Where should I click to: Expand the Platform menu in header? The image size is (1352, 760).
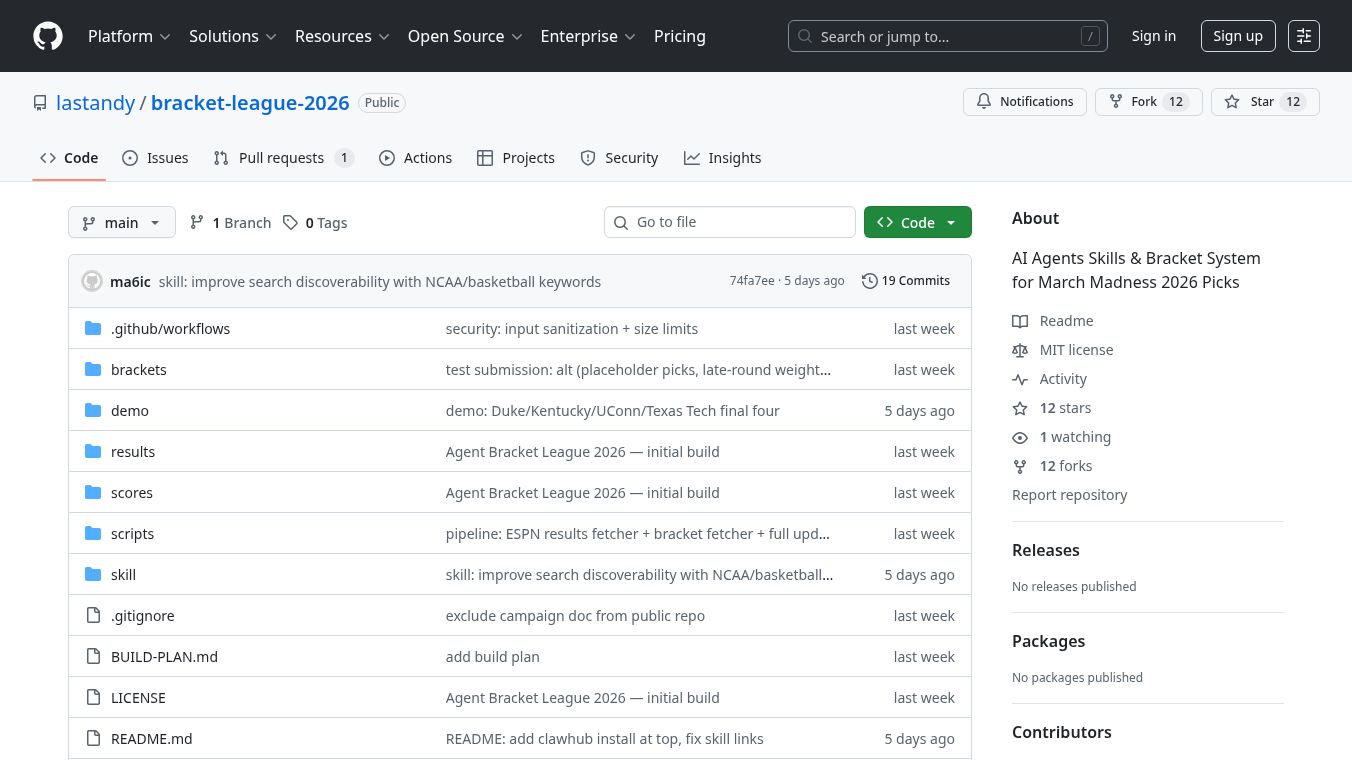pos(129,36)
